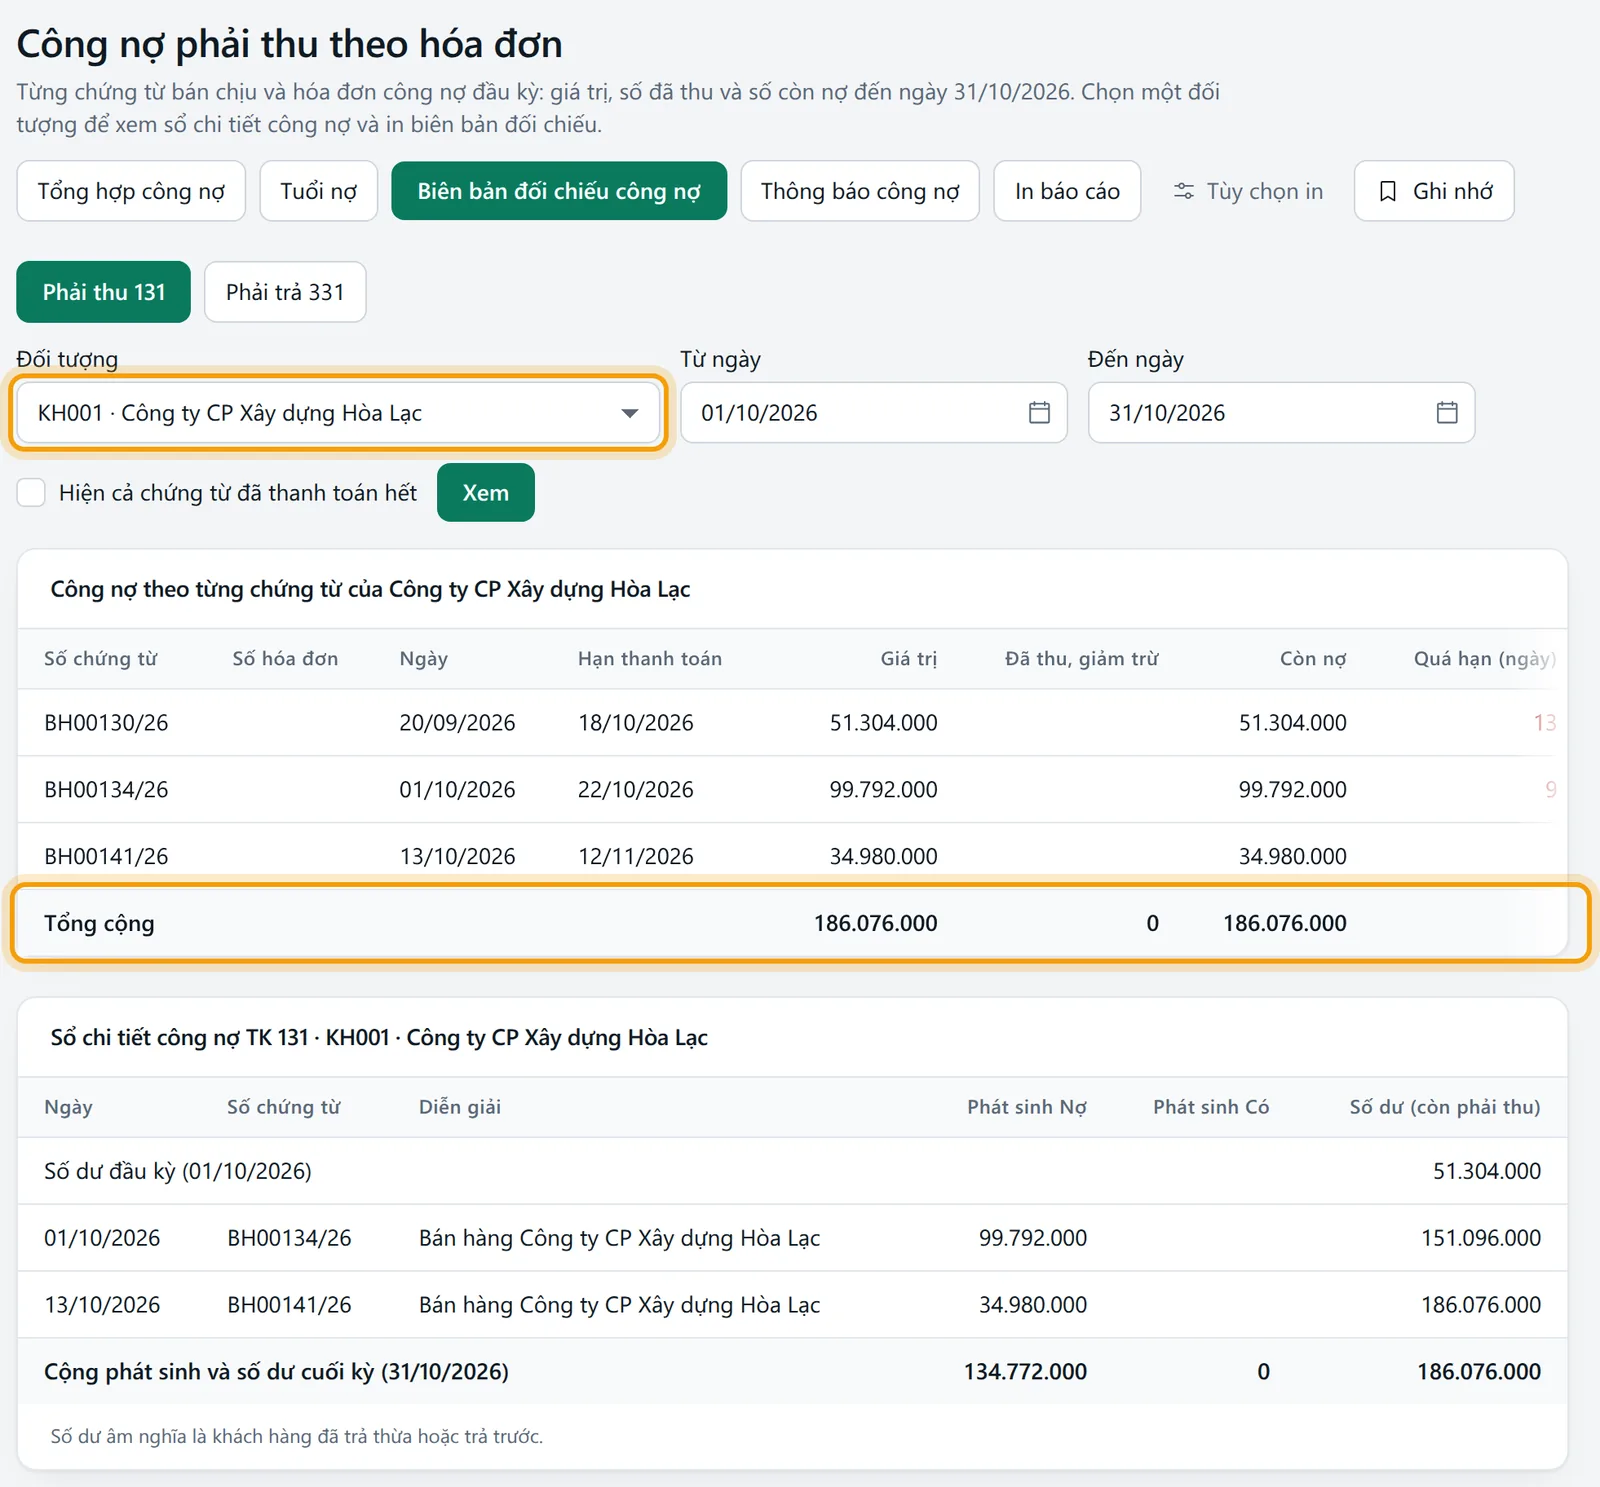
Task: Click the due date 12/11/2026 cell
Action: tap(636, 856)
